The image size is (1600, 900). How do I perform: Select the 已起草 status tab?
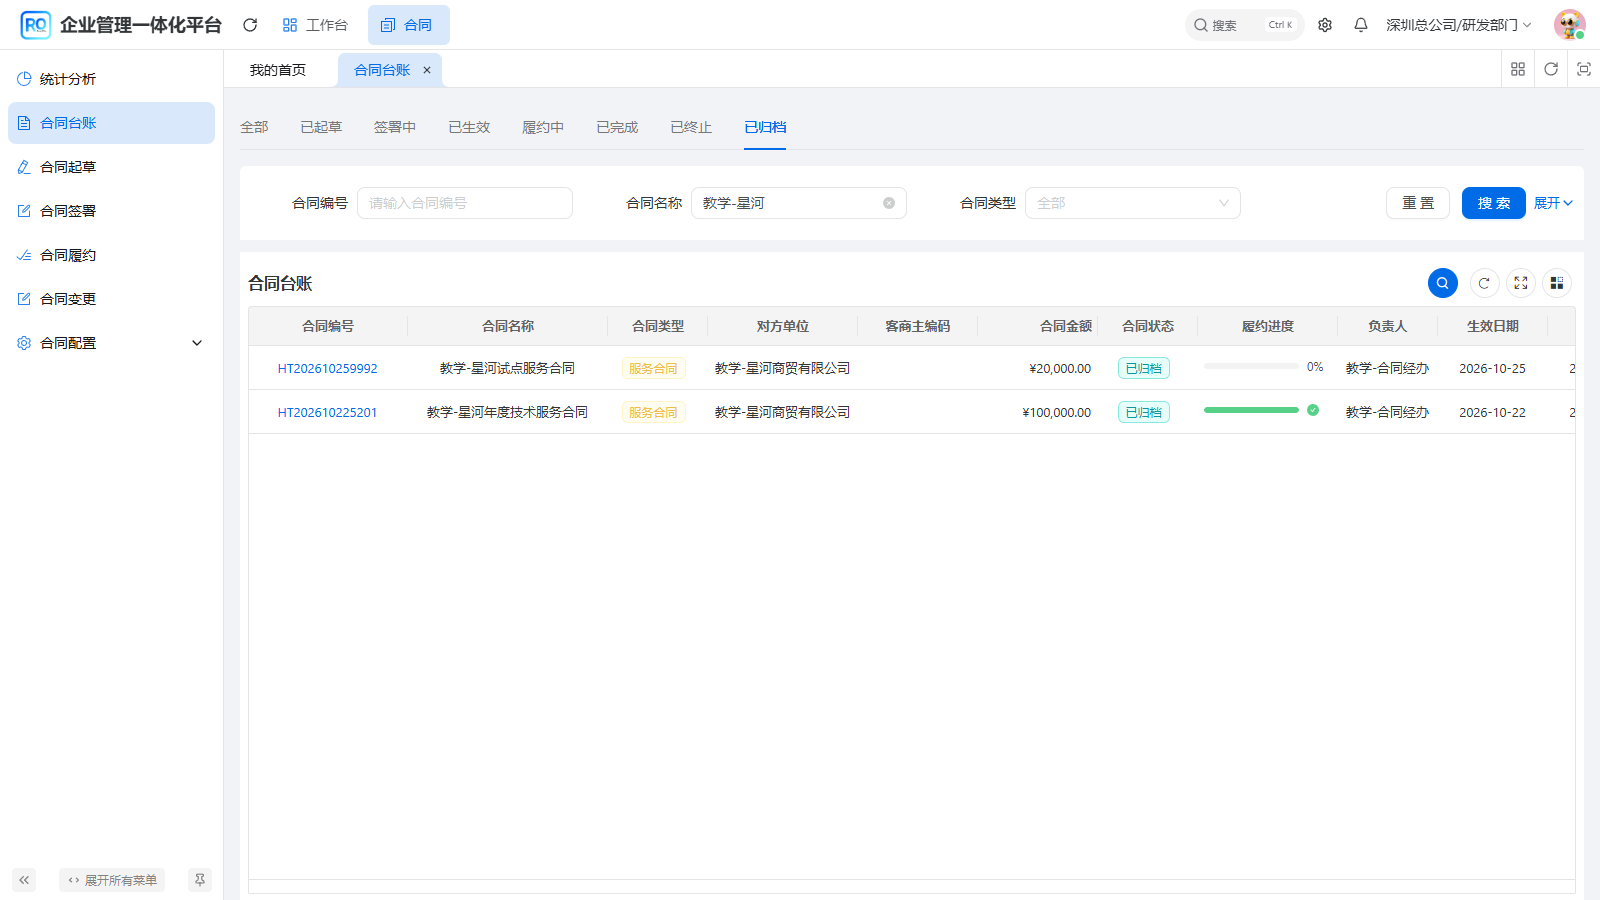click(321, 127)
